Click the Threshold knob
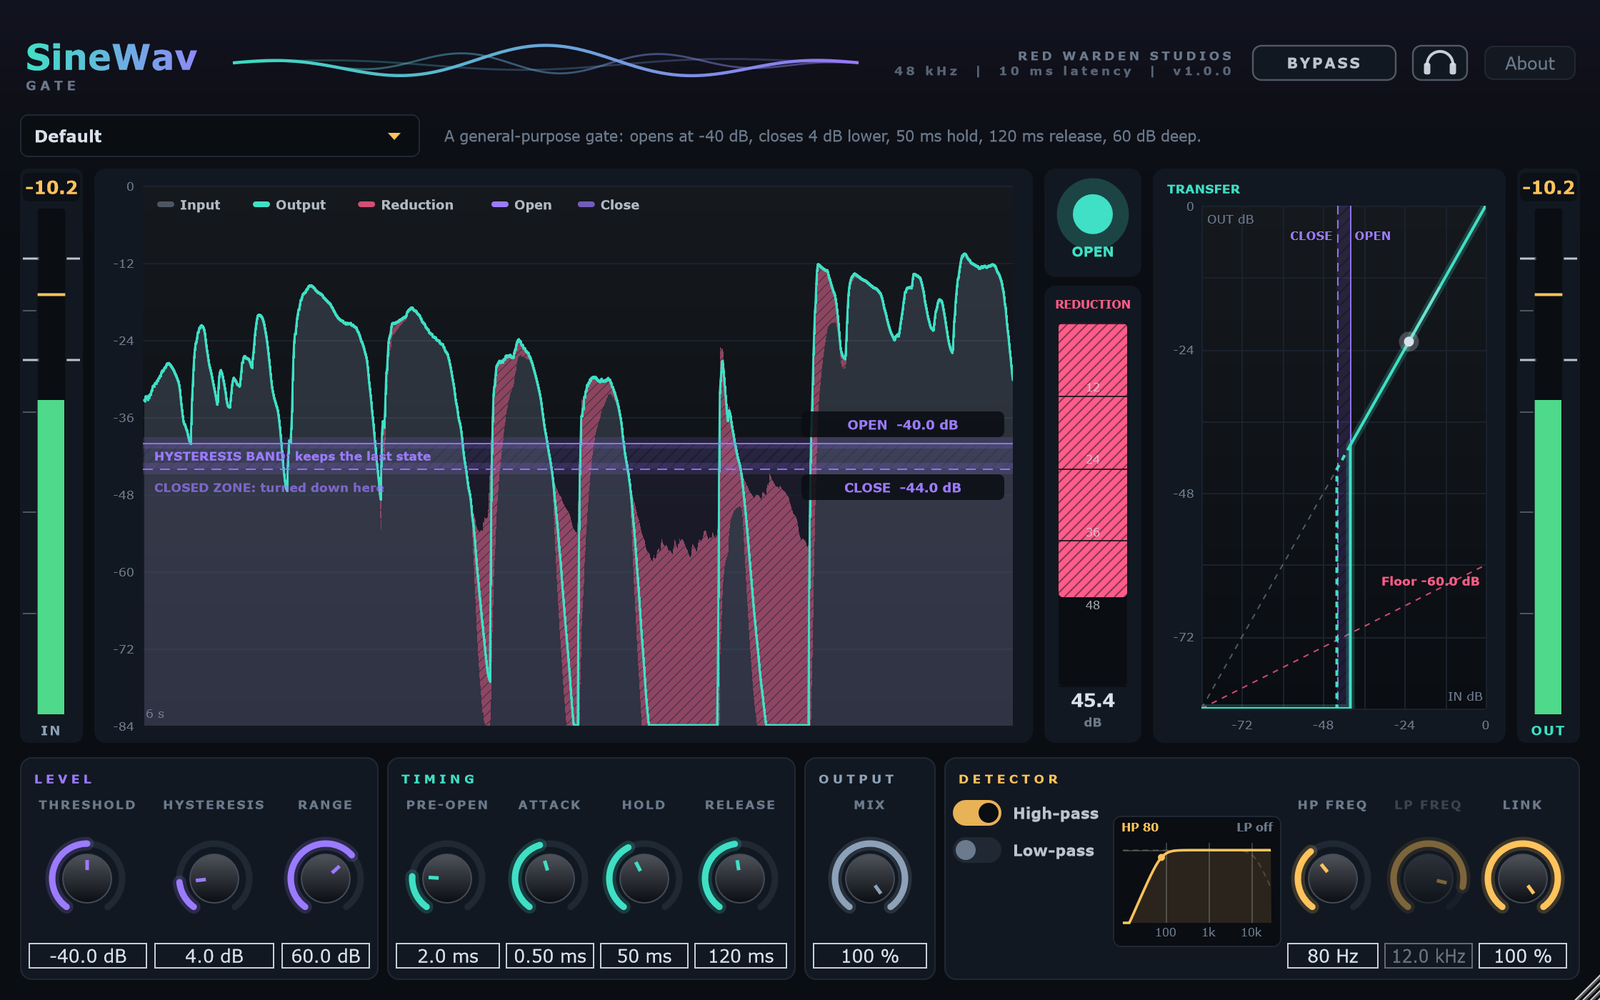Image resolution: width=1600 pixels, height=1000 pixels. [x=87, y=877]
